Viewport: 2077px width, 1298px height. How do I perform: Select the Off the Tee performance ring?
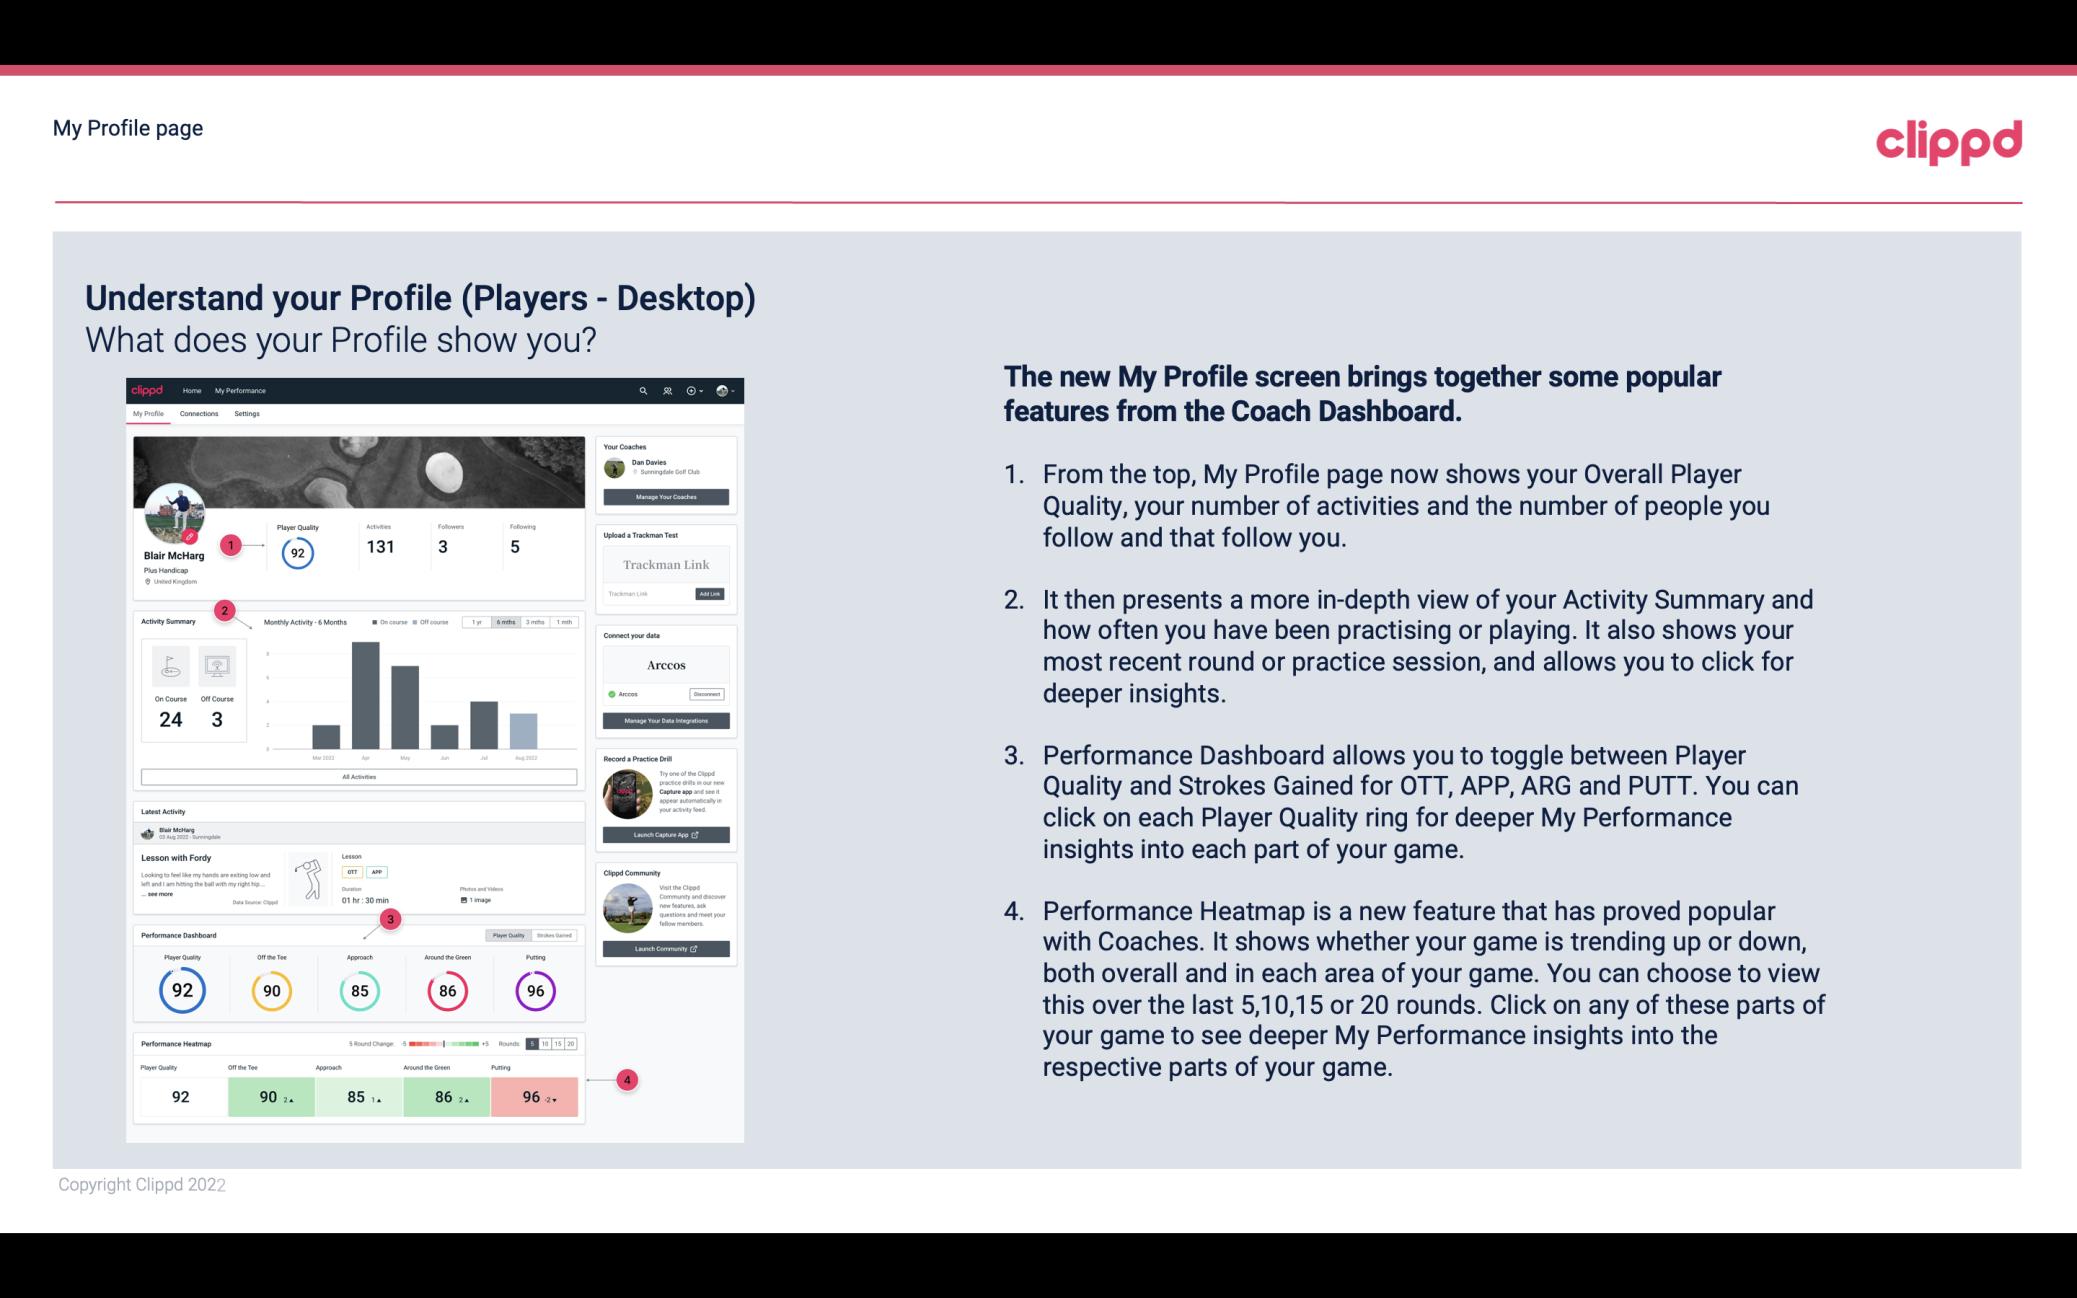(271, 990)
